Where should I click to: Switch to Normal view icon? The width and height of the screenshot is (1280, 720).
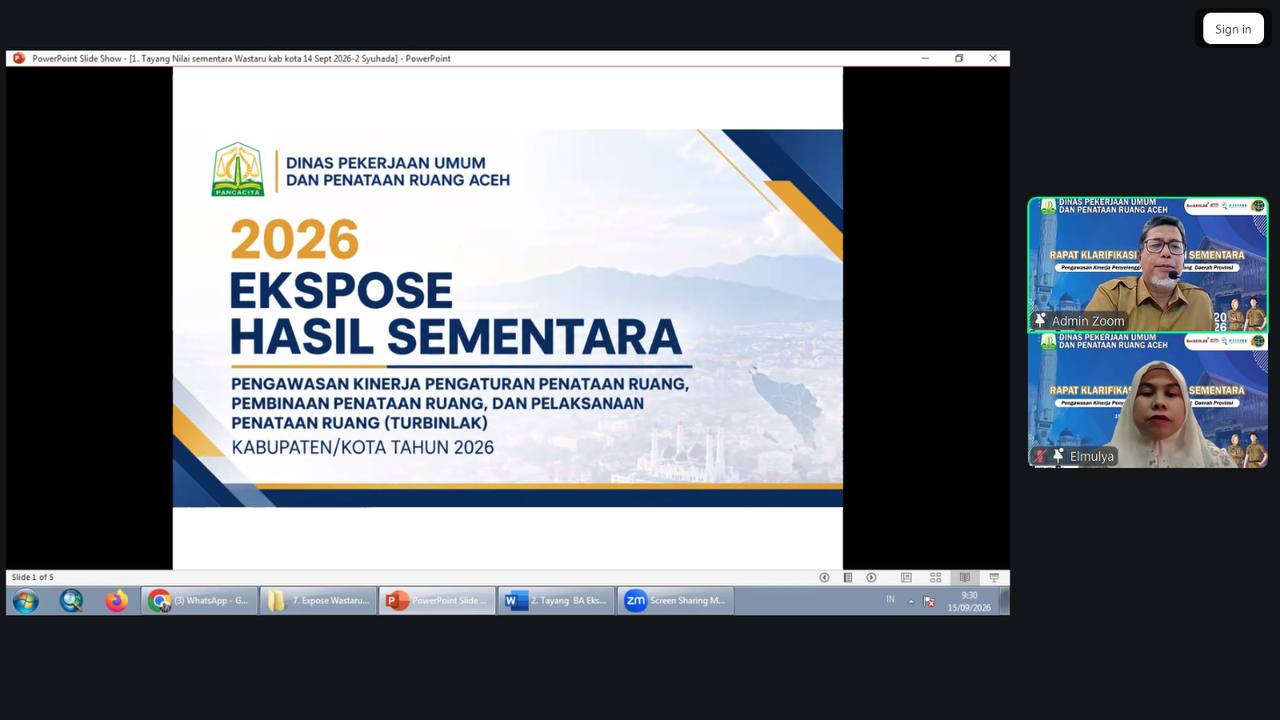(x=906, y=577)
